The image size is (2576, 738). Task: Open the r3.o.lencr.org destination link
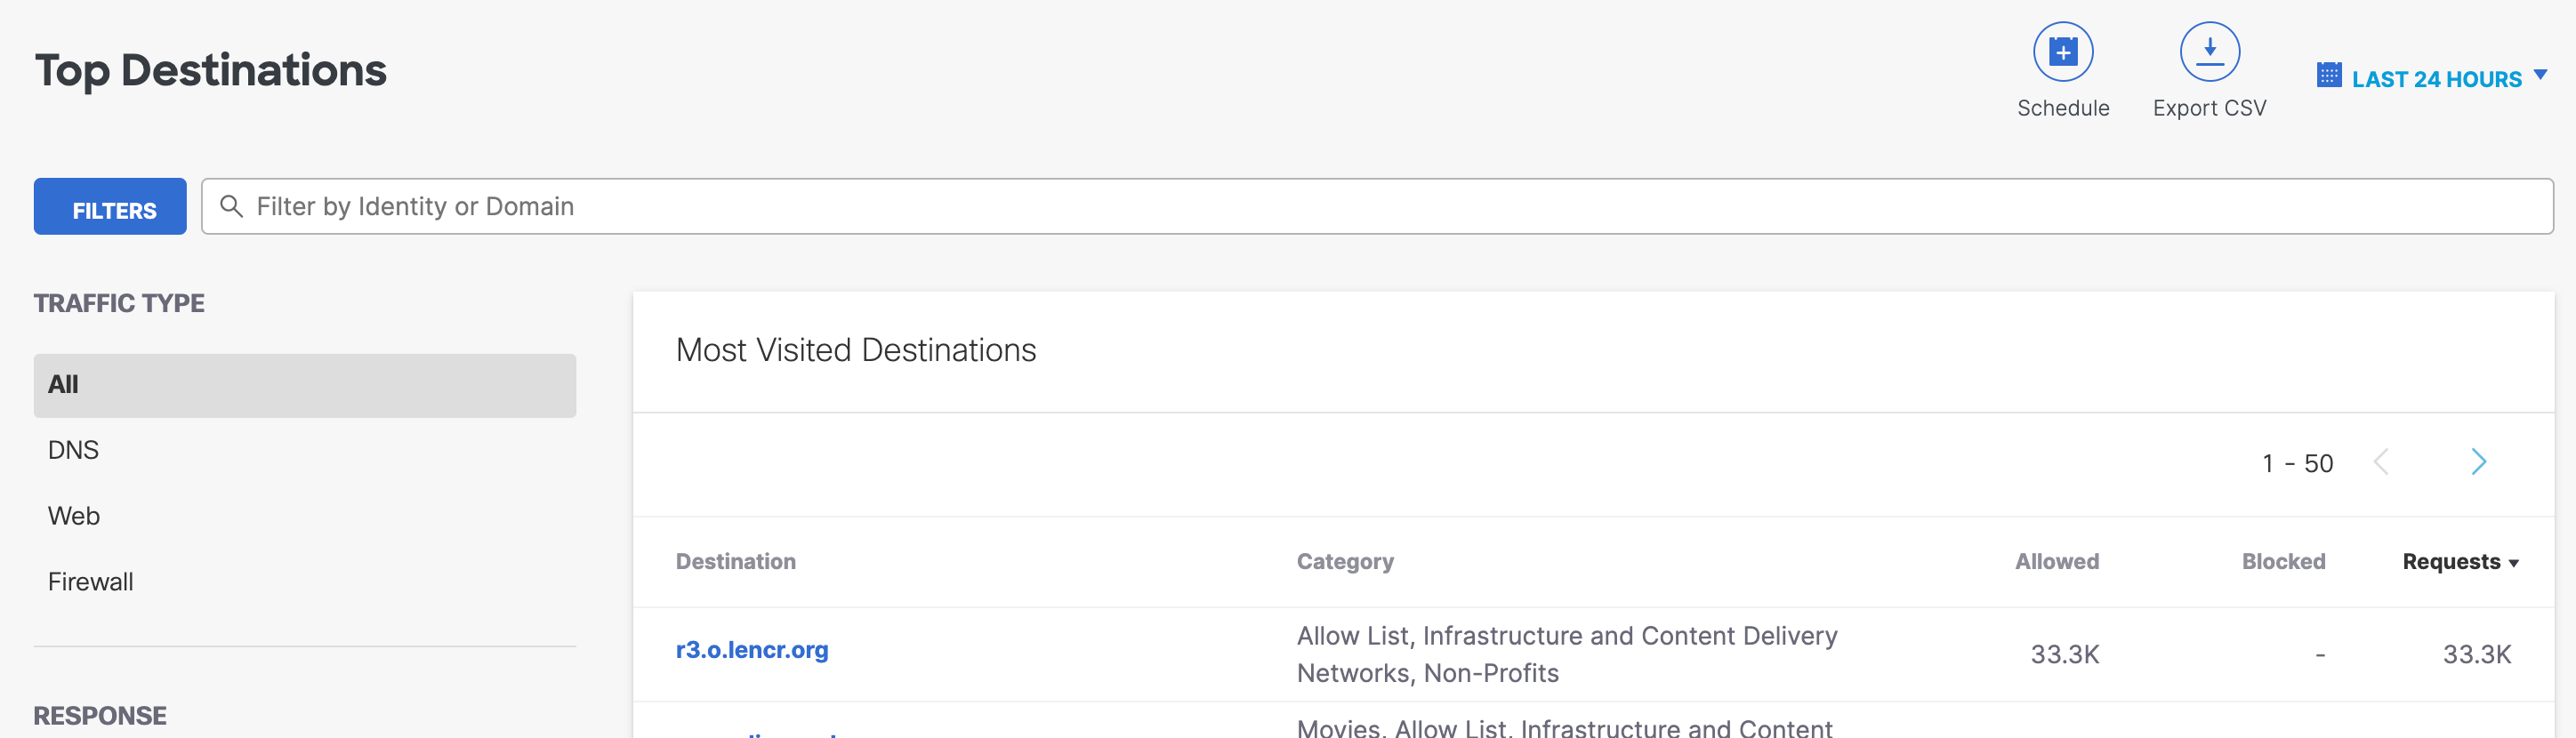click(x=752, y=650)
